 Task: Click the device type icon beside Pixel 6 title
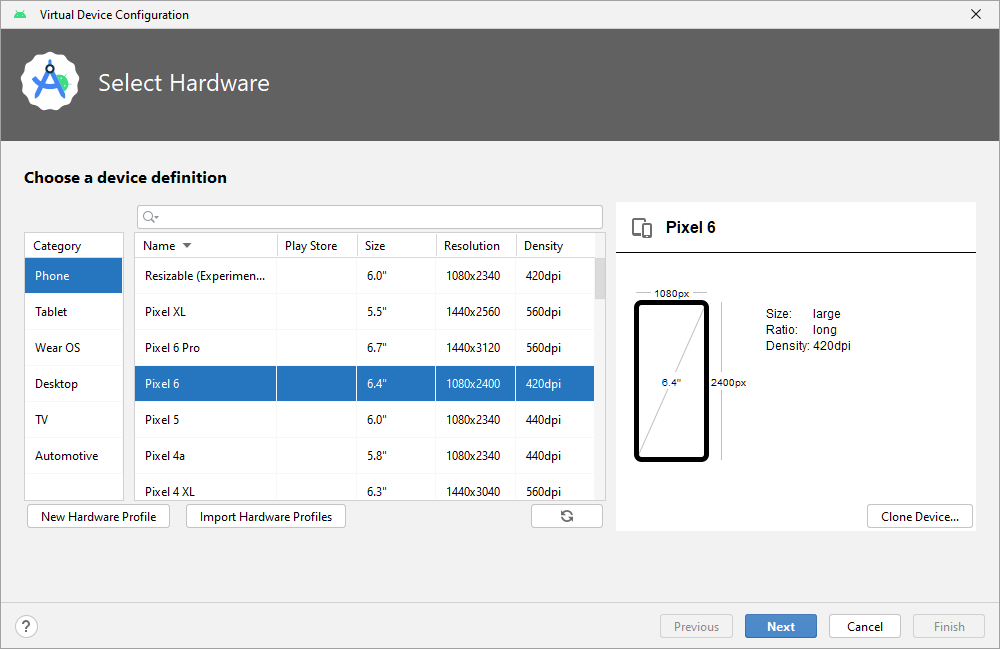coord(642,228)
